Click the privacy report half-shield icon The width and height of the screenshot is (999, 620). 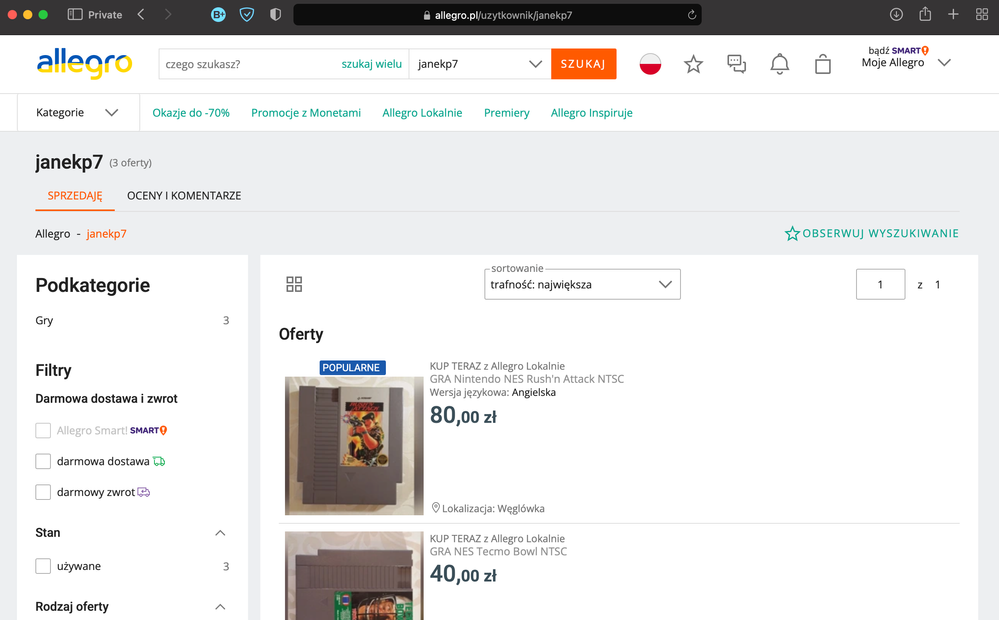[275, 15]
